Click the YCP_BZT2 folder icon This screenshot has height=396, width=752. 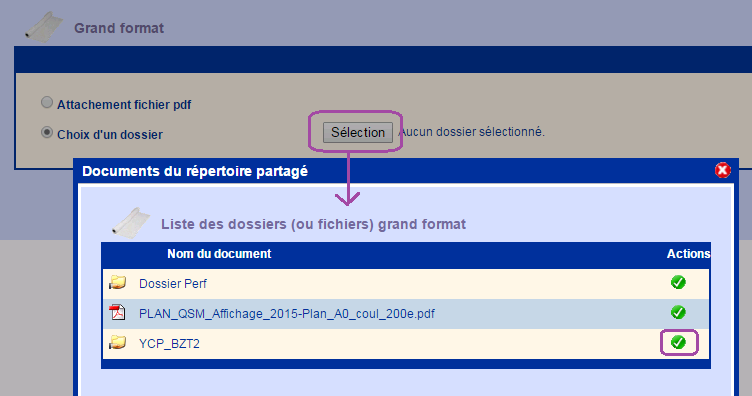click(118, 342)
